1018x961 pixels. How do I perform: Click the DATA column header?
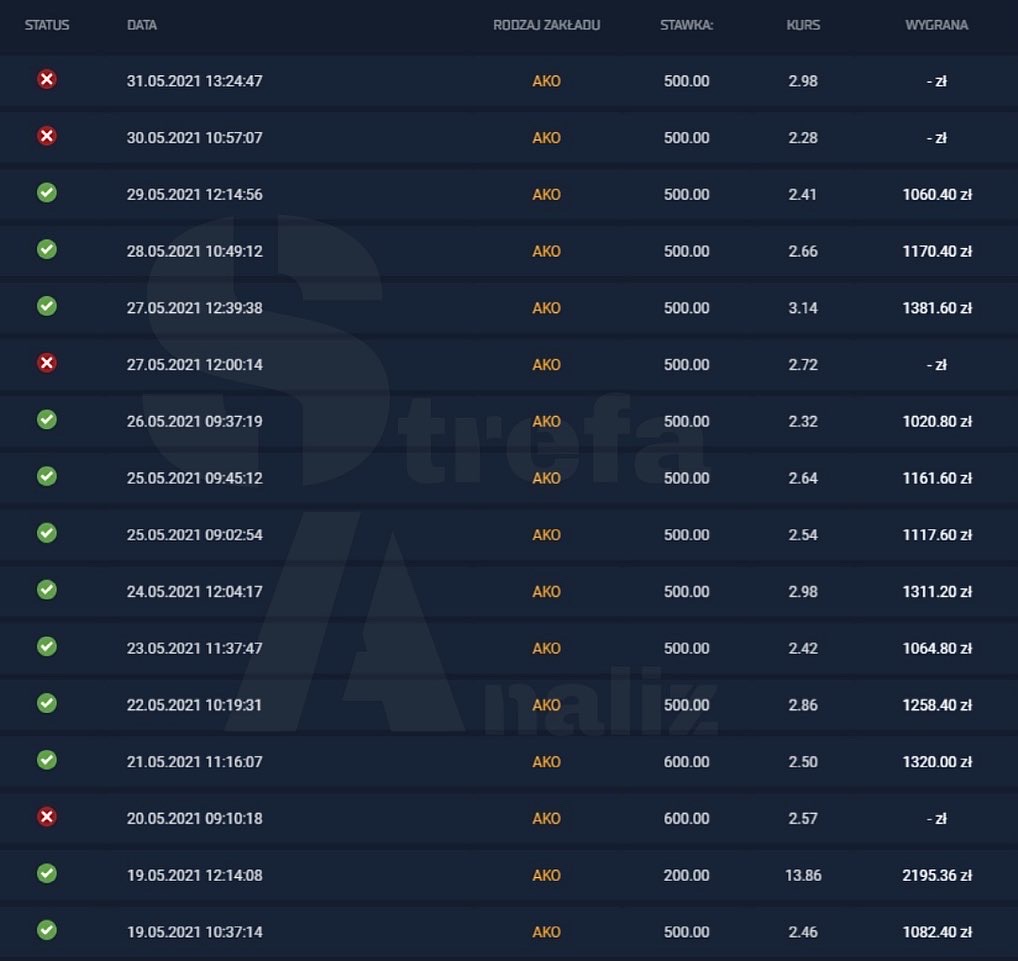point(142,25)
